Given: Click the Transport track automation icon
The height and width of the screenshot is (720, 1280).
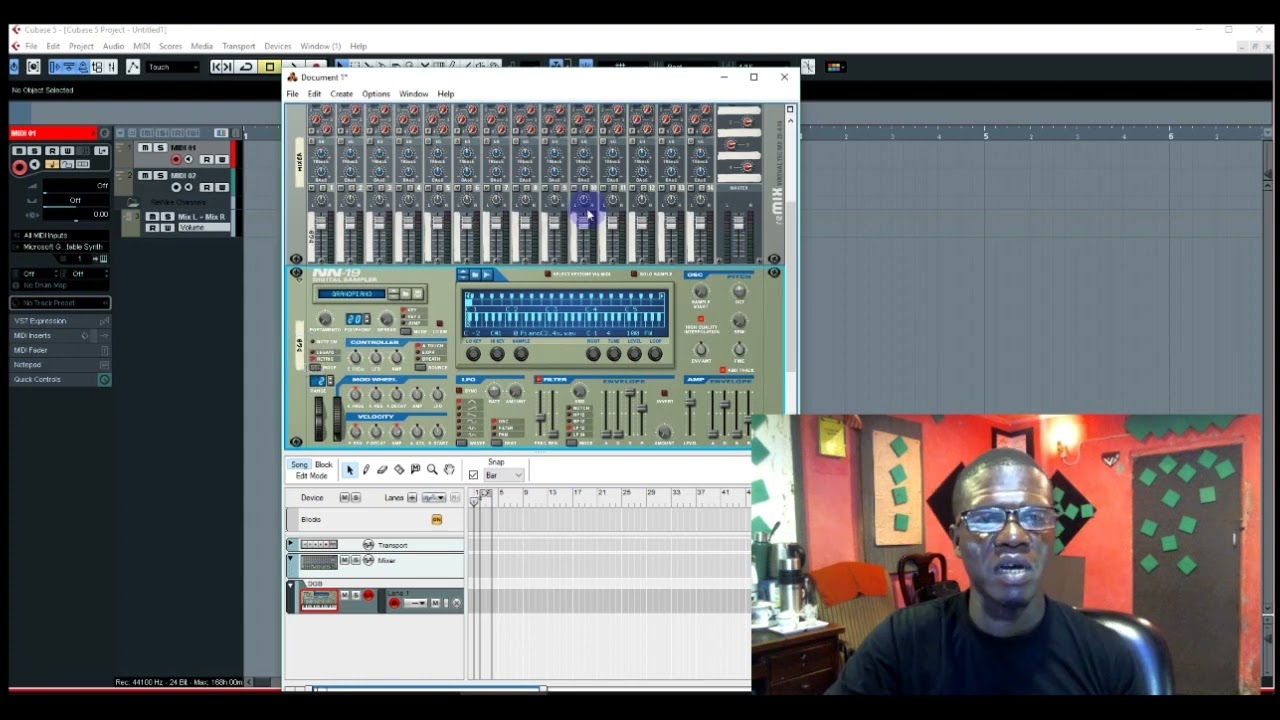Looking at the screenshot, I should coord(368,545).
